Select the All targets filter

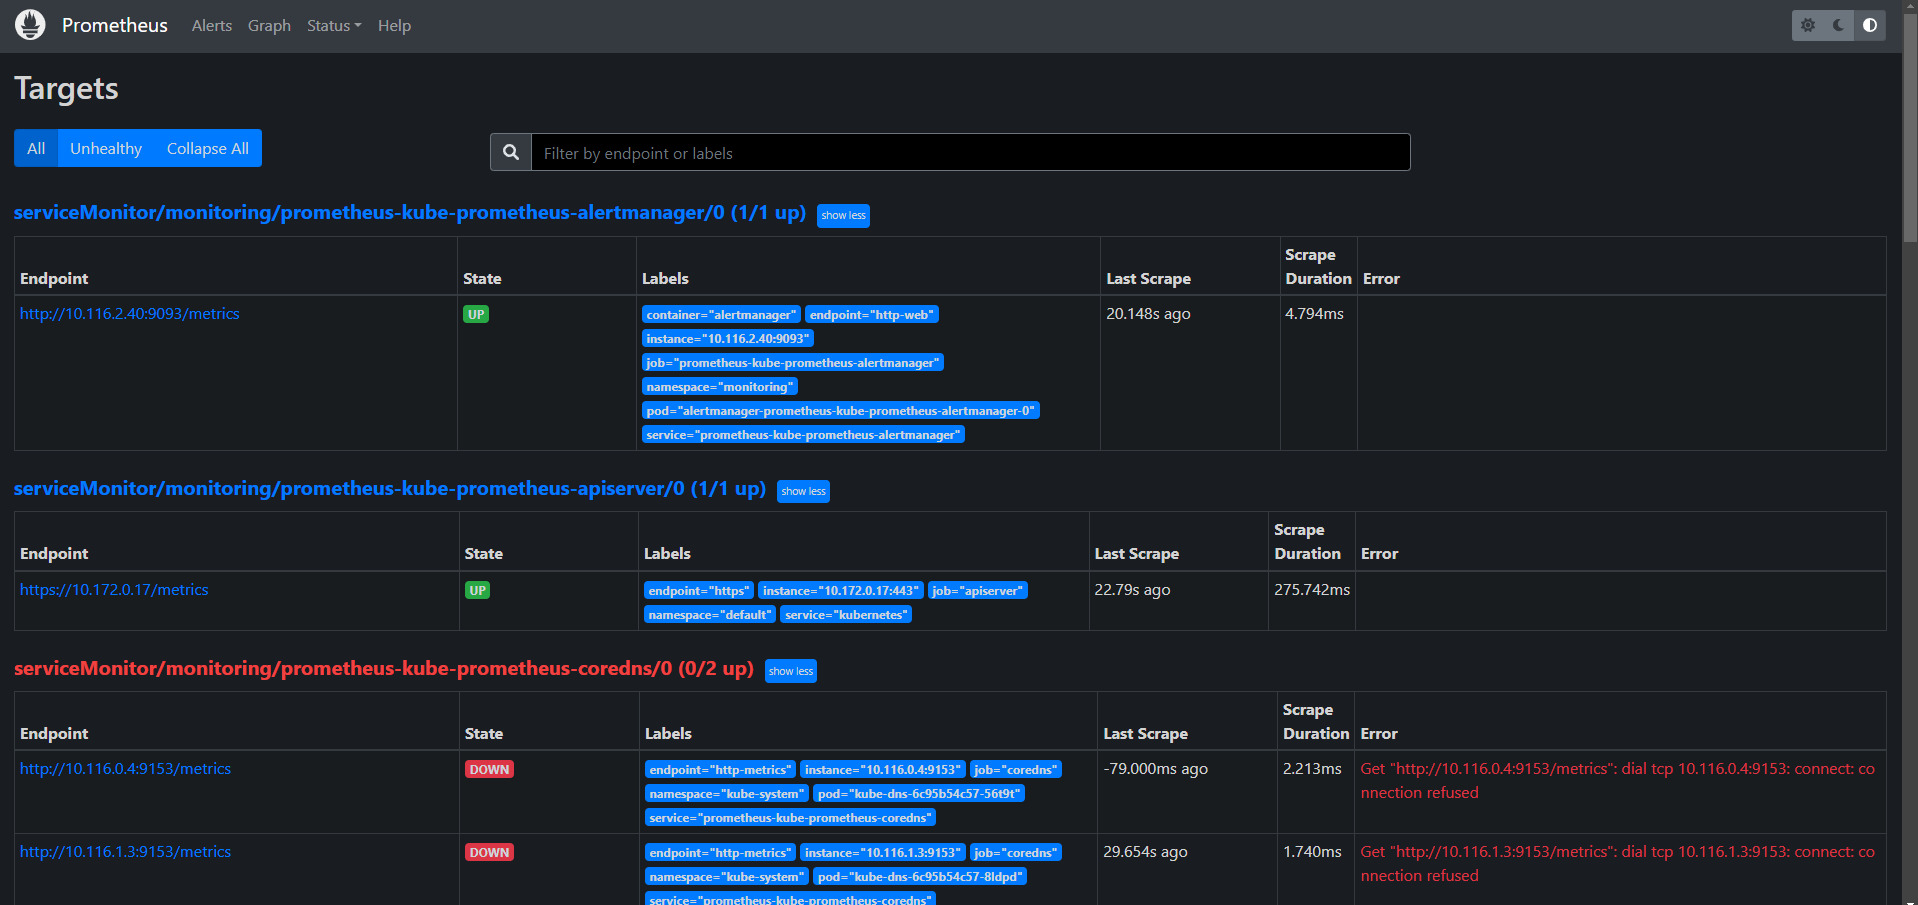pos(35,148)
